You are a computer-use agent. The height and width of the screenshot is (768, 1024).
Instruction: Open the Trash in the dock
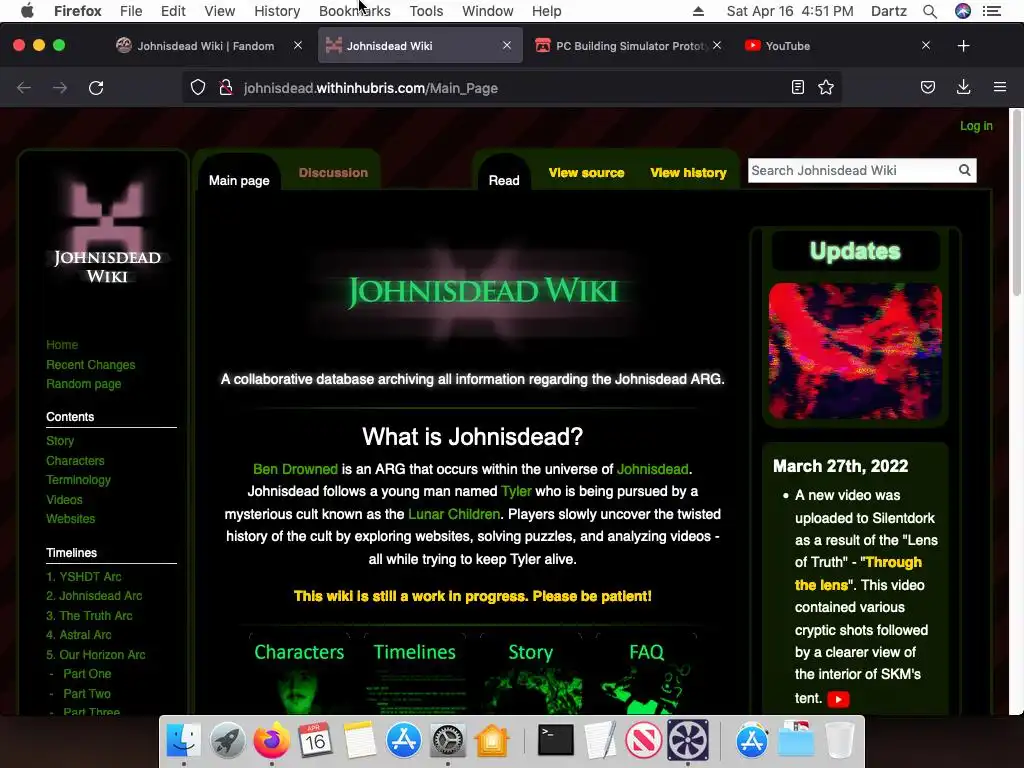click(x=840, y=741)
